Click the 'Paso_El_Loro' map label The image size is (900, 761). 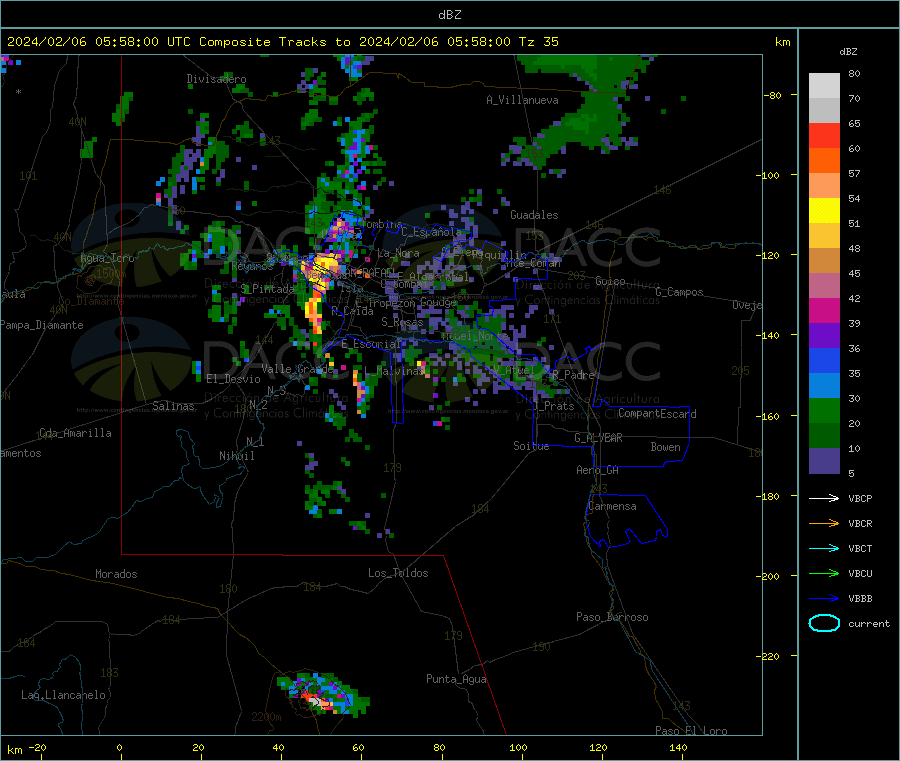(x=691, y=731)
